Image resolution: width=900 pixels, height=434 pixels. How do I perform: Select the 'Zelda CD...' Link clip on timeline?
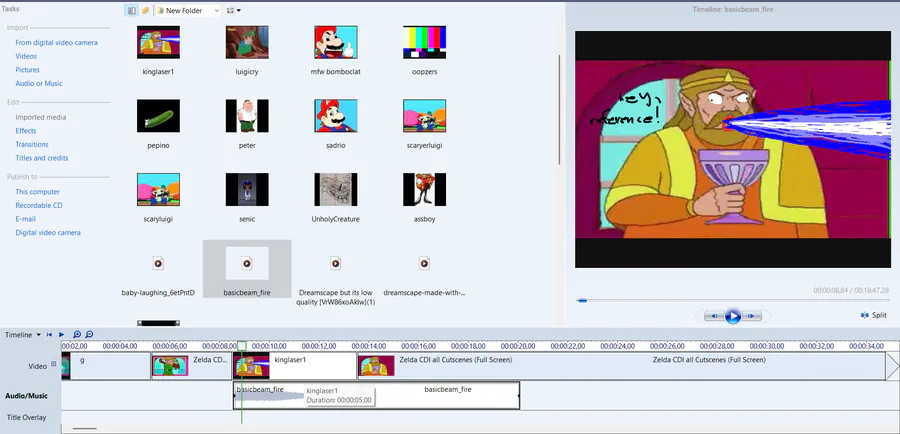click(192, 366)
